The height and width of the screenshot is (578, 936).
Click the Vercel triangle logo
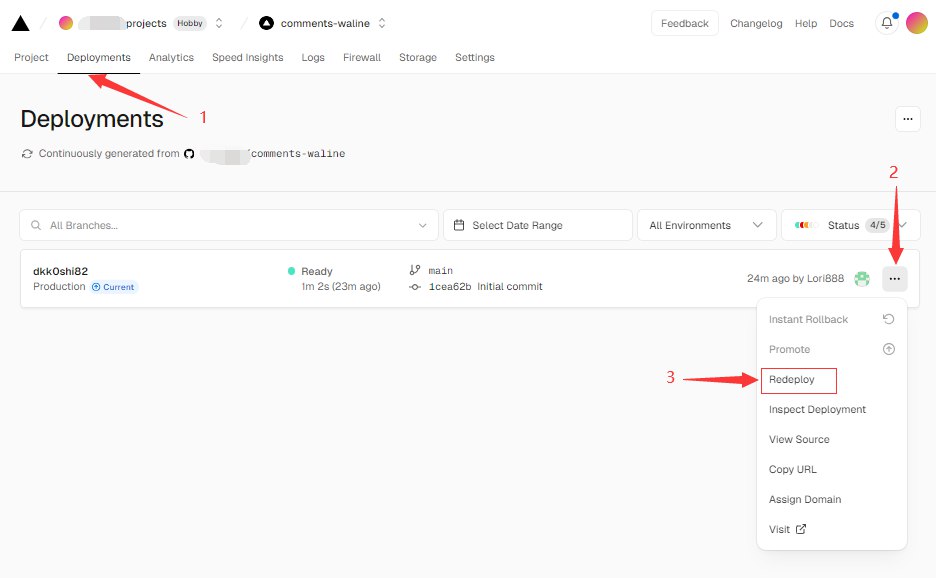coord(20,23)
